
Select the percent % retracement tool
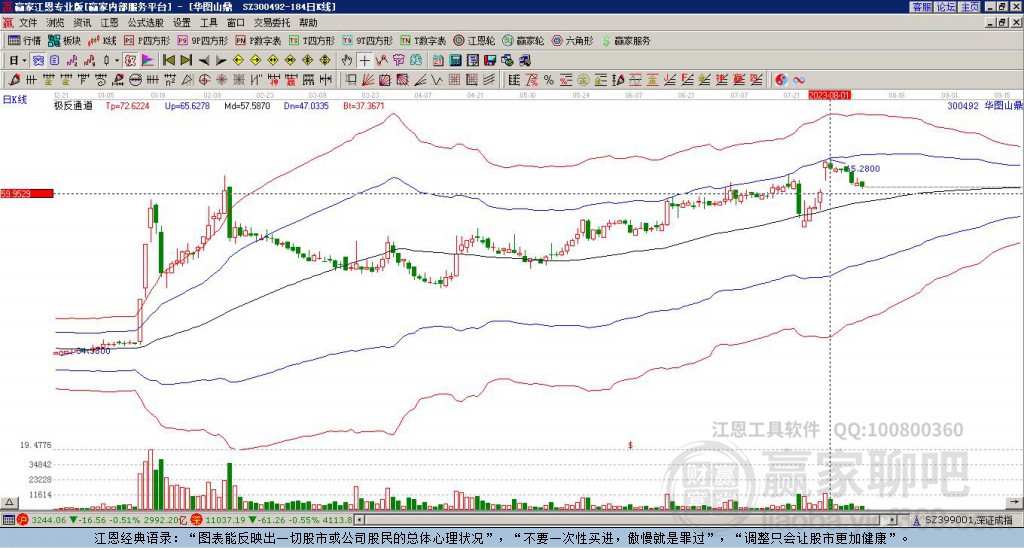(x=549, y=80)
